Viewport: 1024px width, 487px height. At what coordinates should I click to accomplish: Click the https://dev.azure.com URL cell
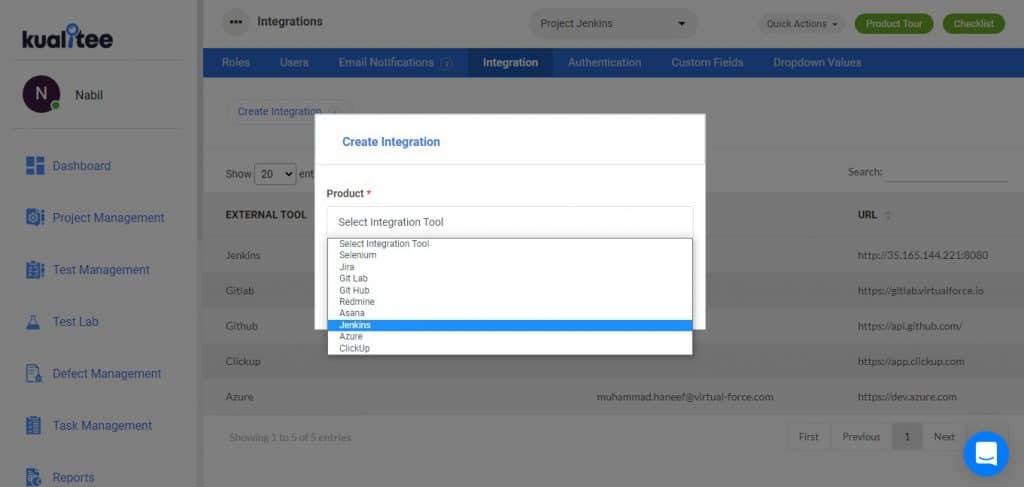(x=907, y=396)
